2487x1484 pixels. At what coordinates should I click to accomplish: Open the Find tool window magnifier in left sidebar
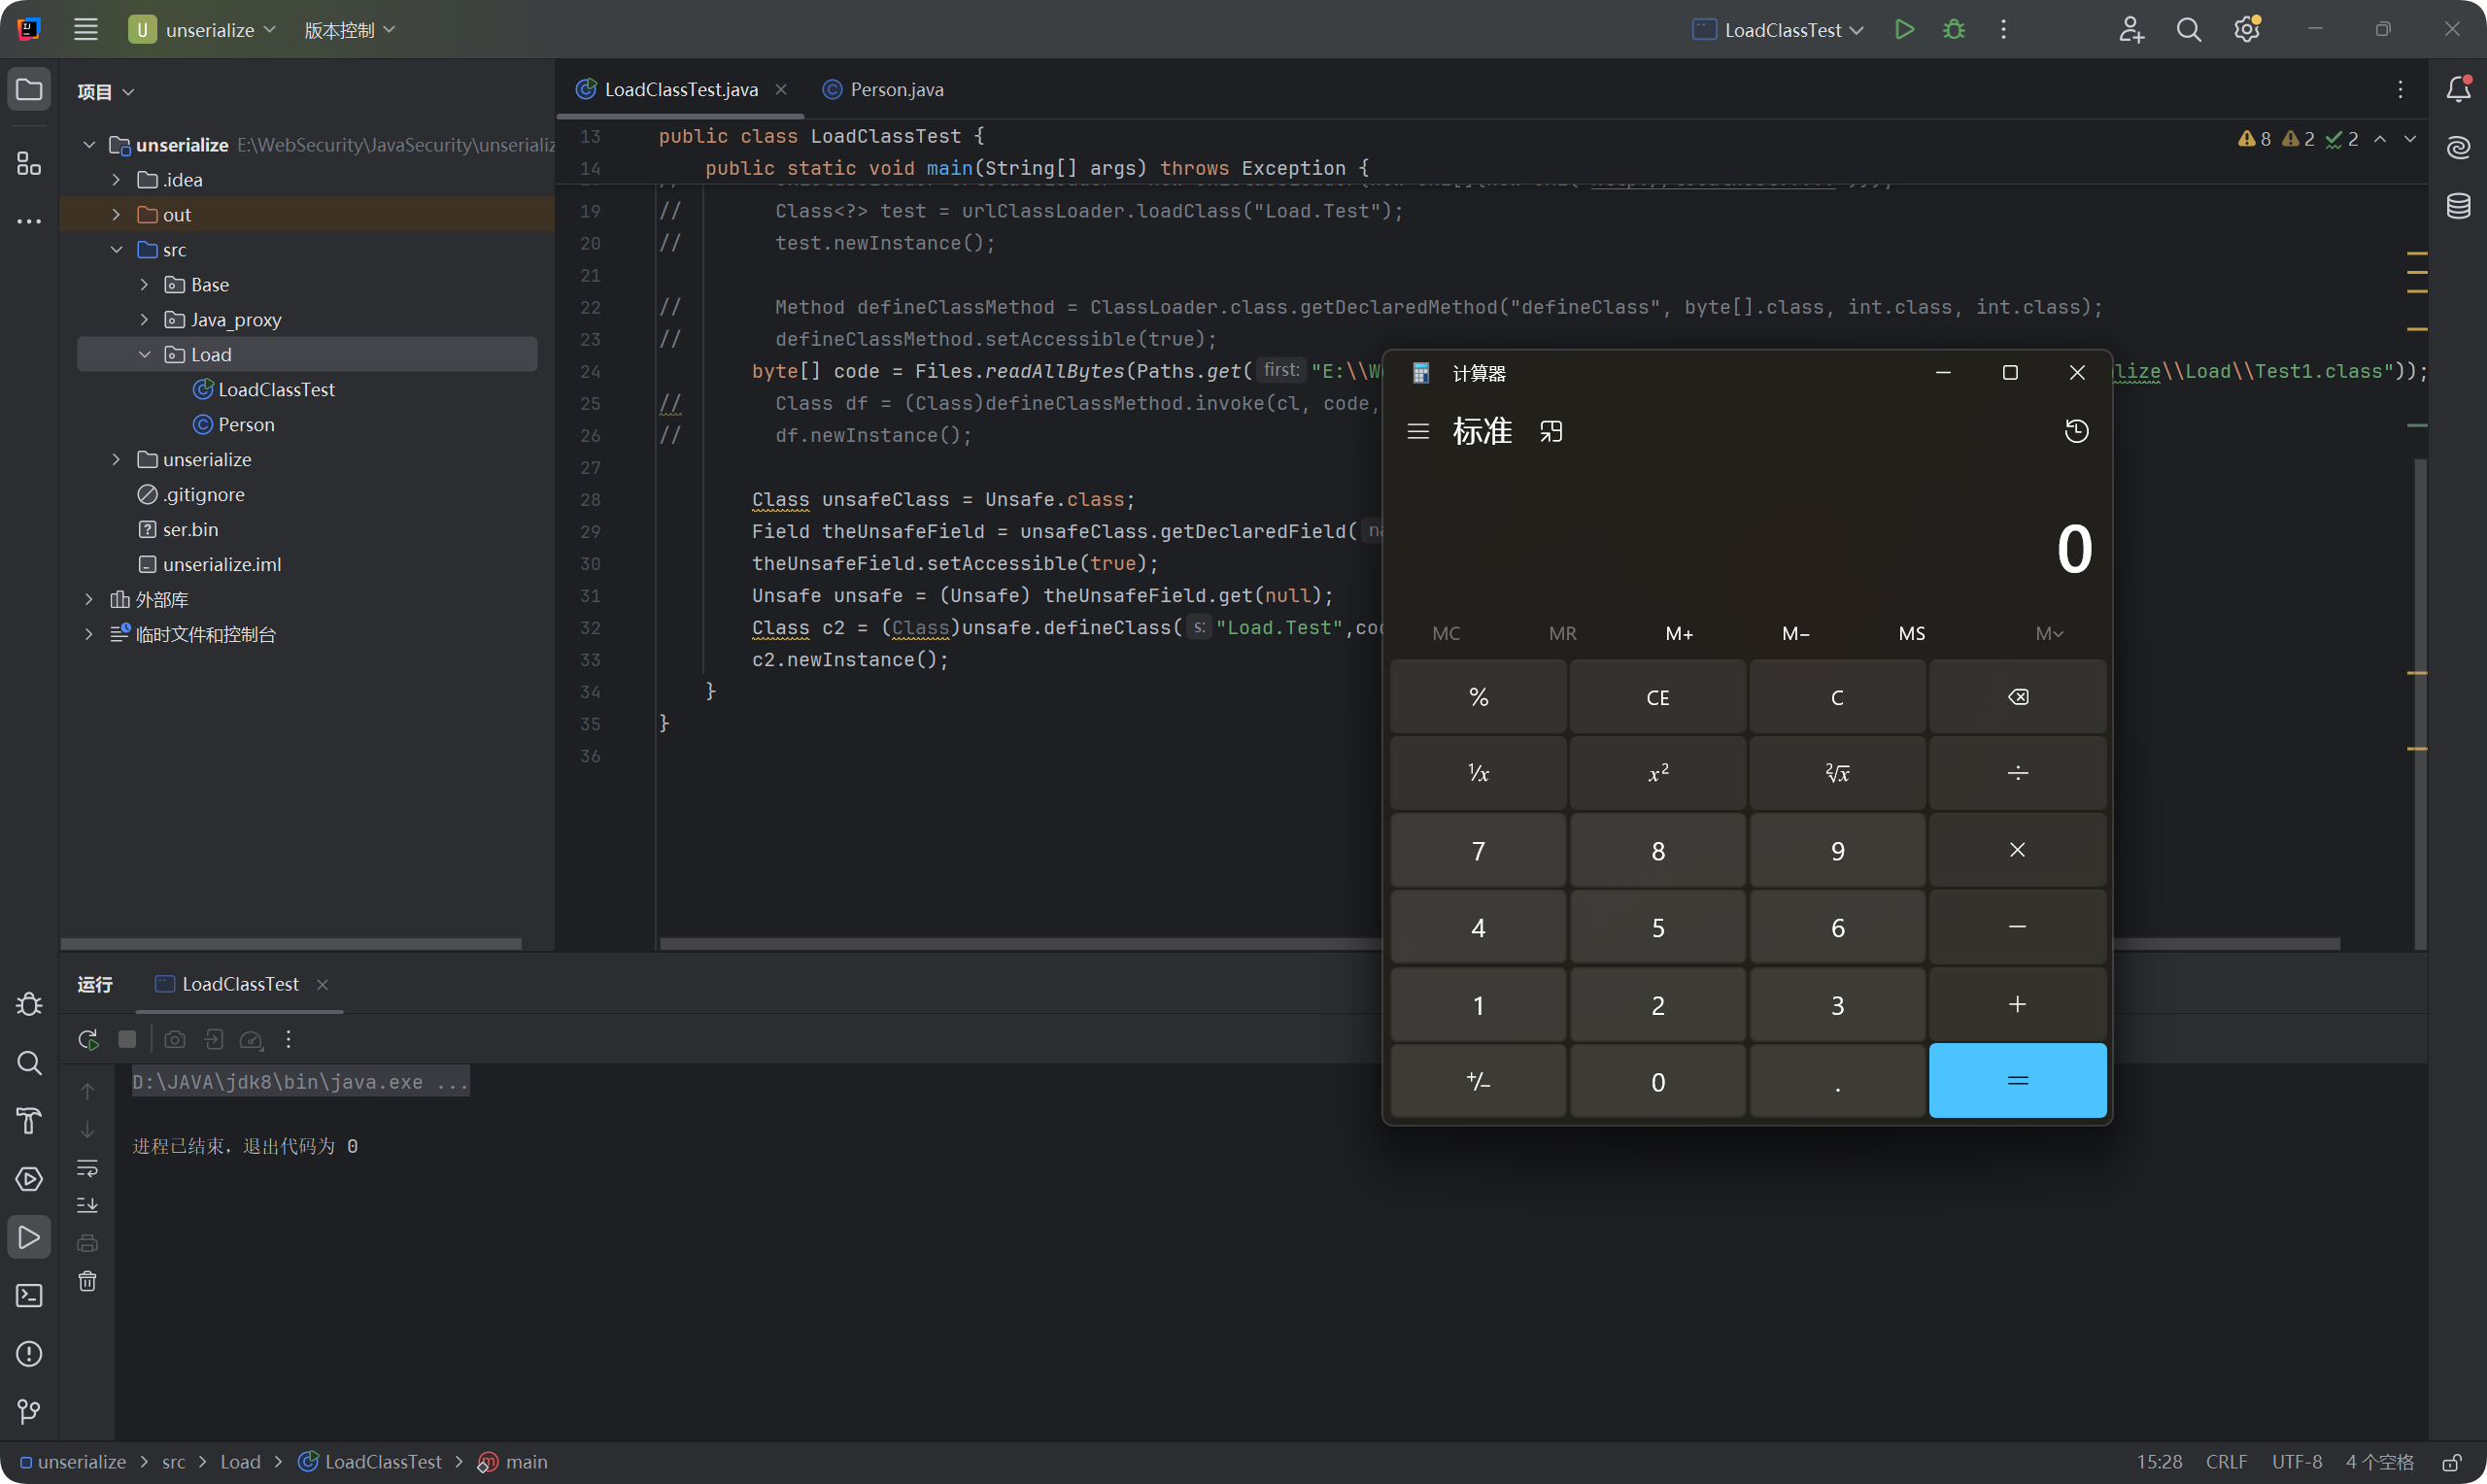pos(29,1062)
